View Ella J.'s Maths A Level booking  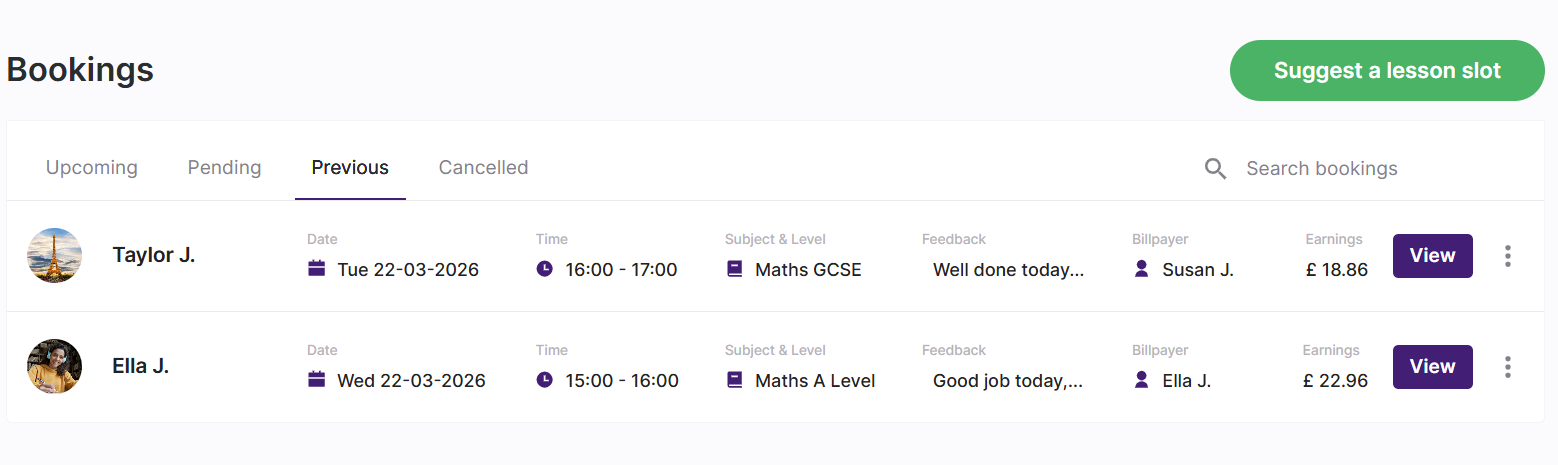click(1432, 367)
